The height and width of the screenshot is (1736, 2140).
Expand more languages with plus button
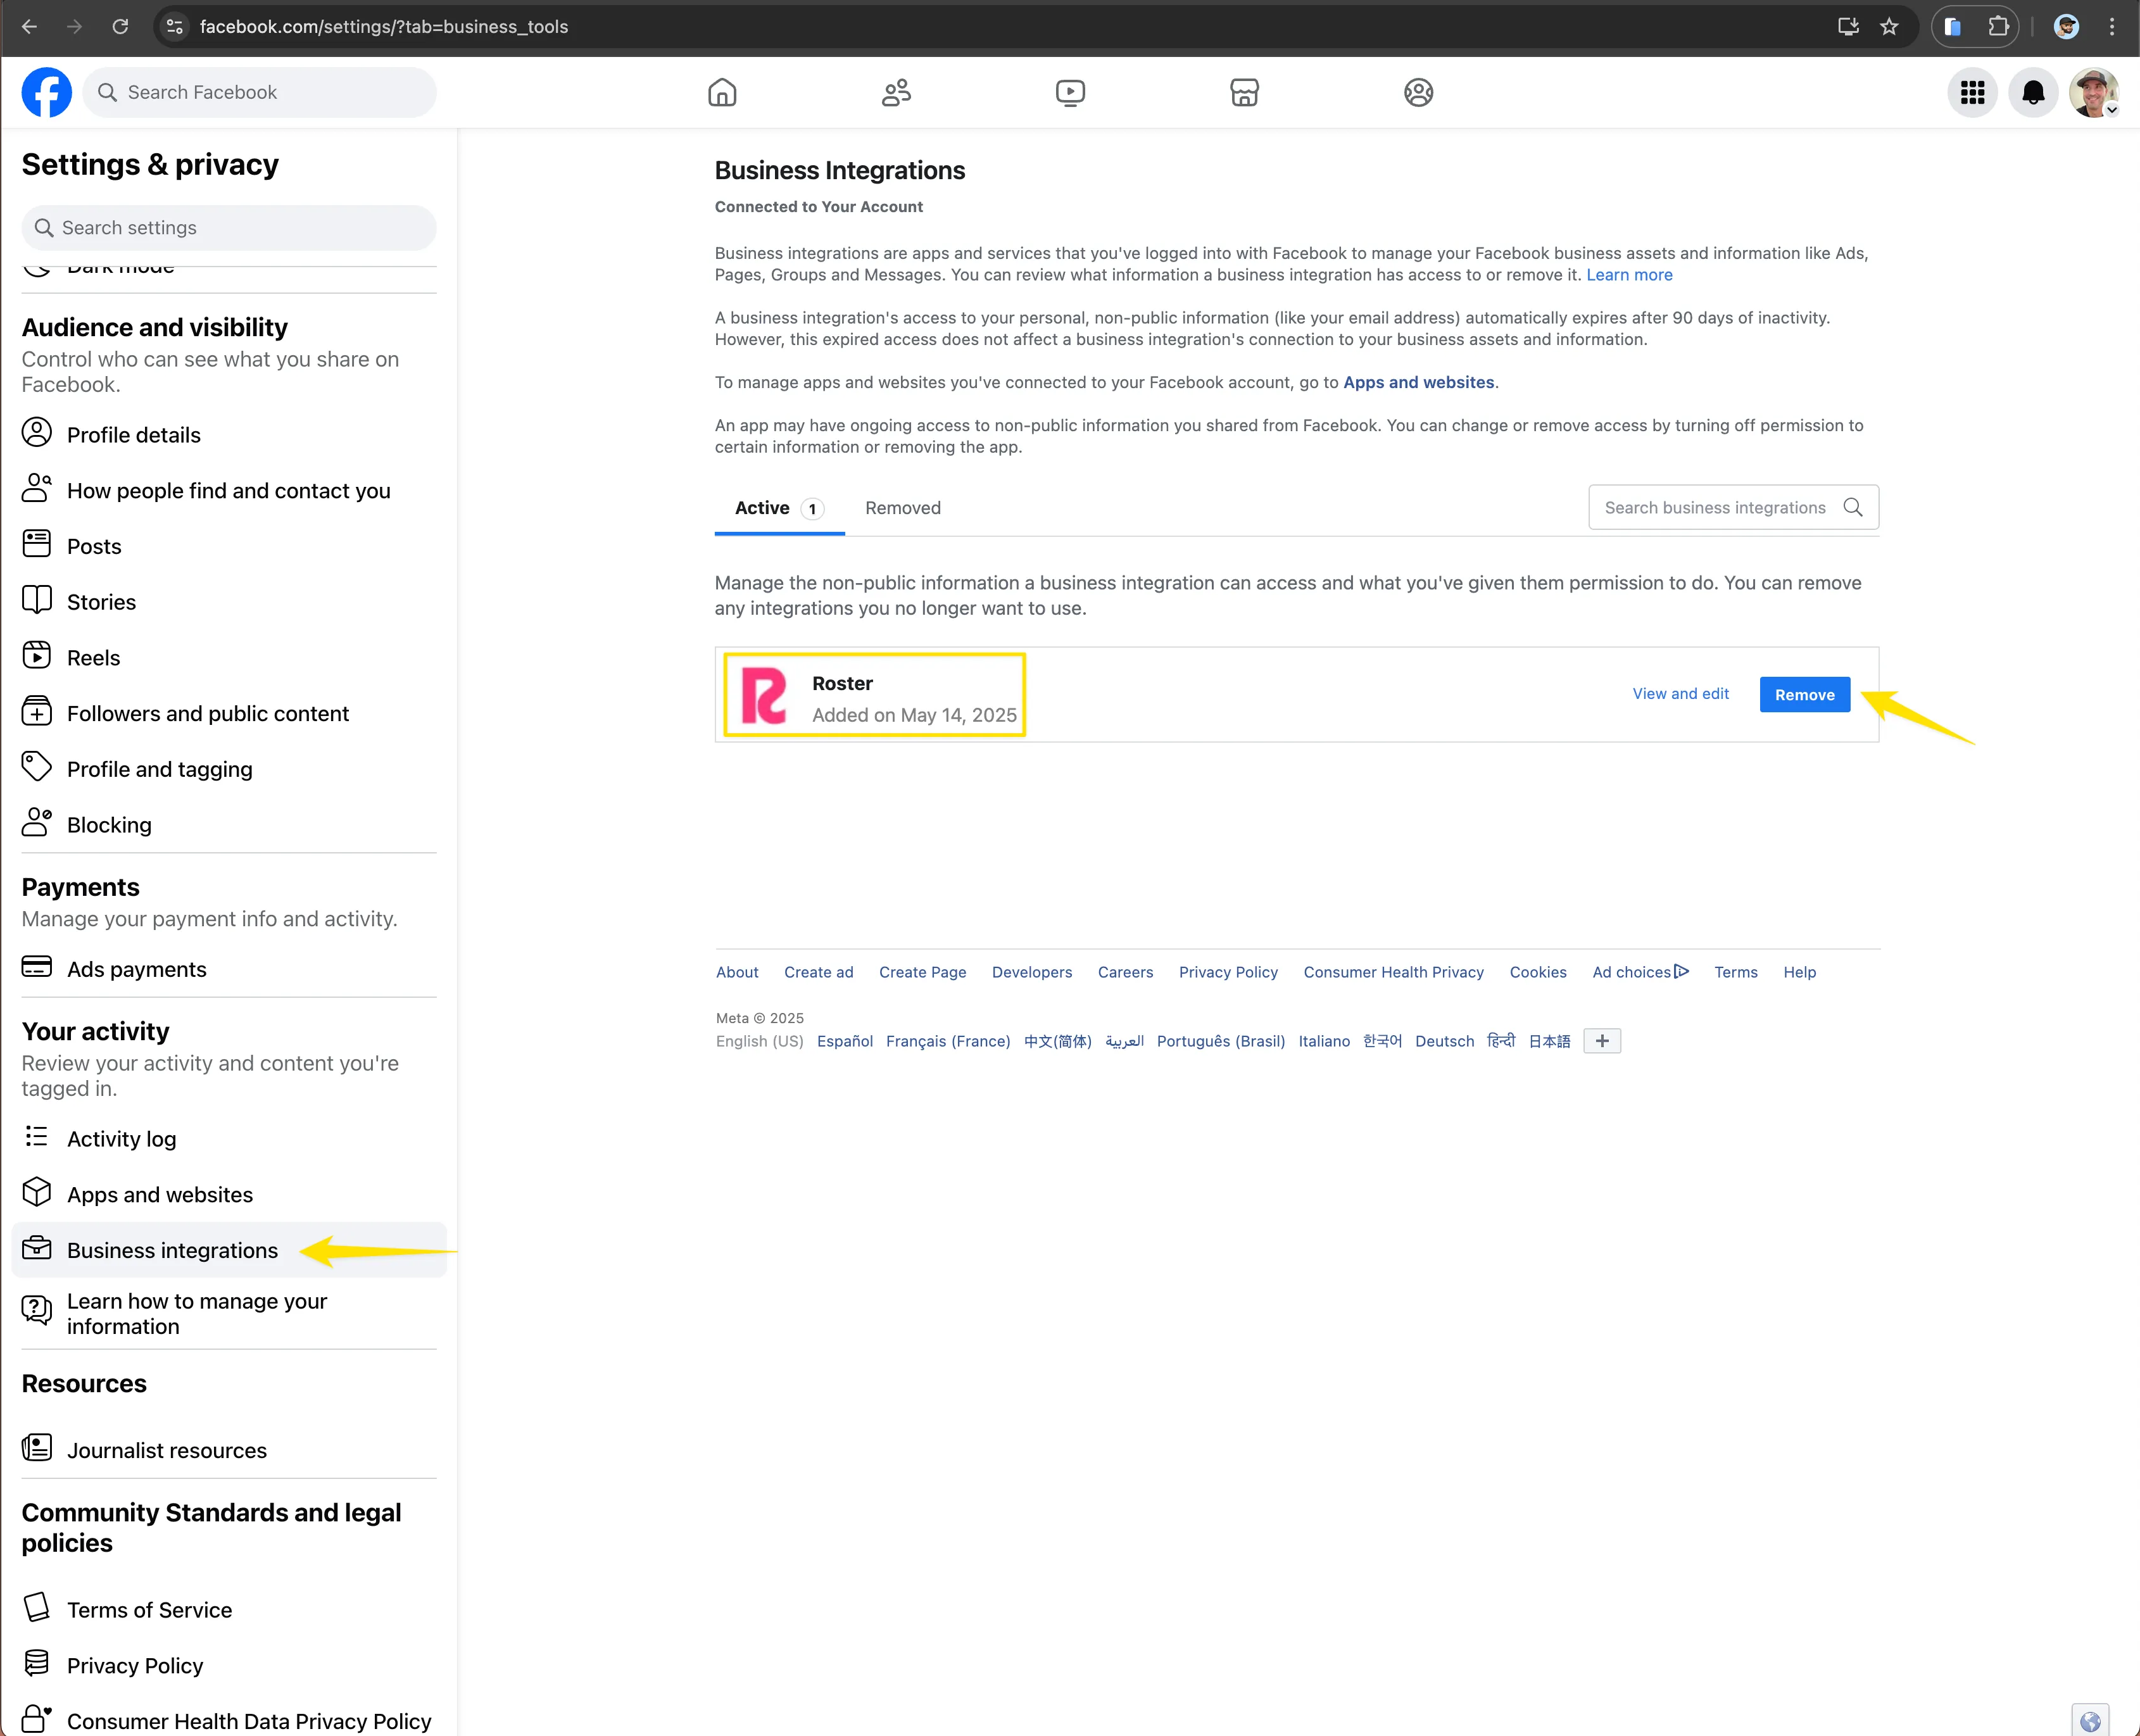pos(1602,1041)
